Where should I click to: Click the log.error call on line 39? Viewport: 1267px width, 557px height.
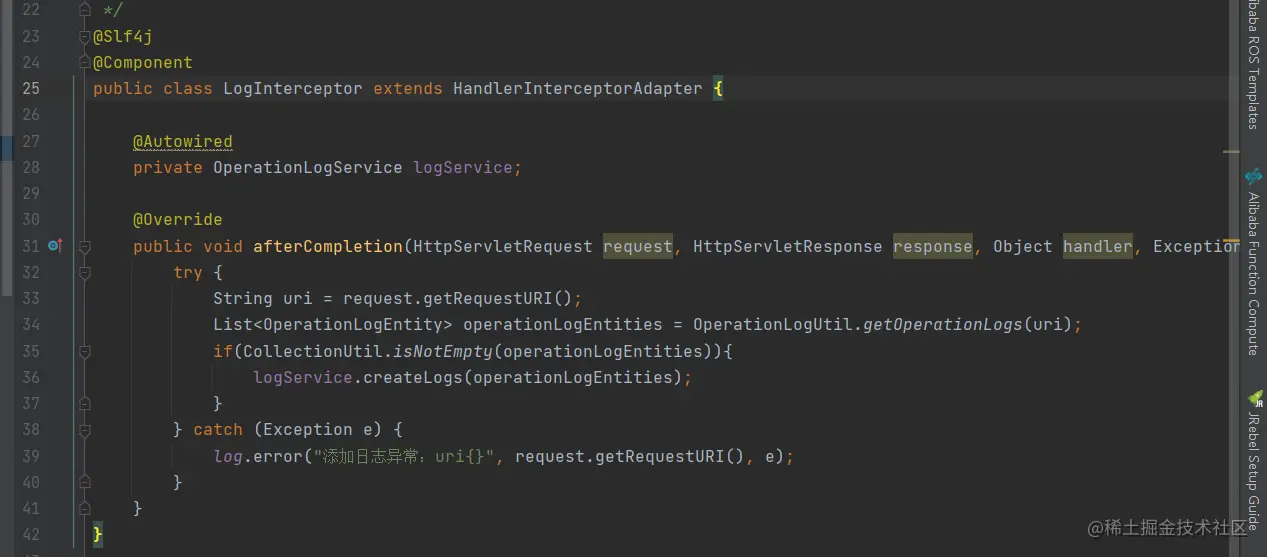click(x=258, y=456)
